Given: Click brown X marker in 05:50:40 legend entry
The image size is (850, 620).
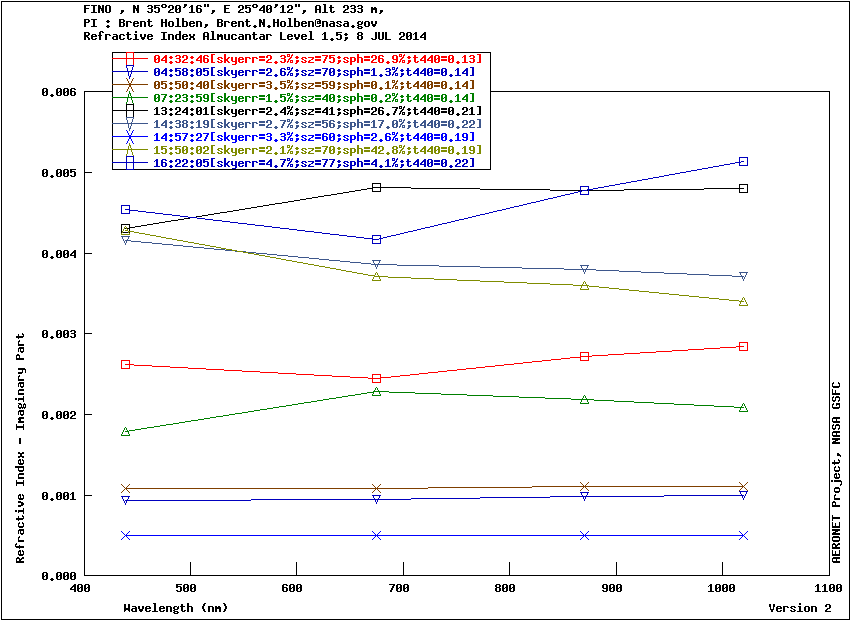Looking at the screenshot, I should (x=129, y=85).
